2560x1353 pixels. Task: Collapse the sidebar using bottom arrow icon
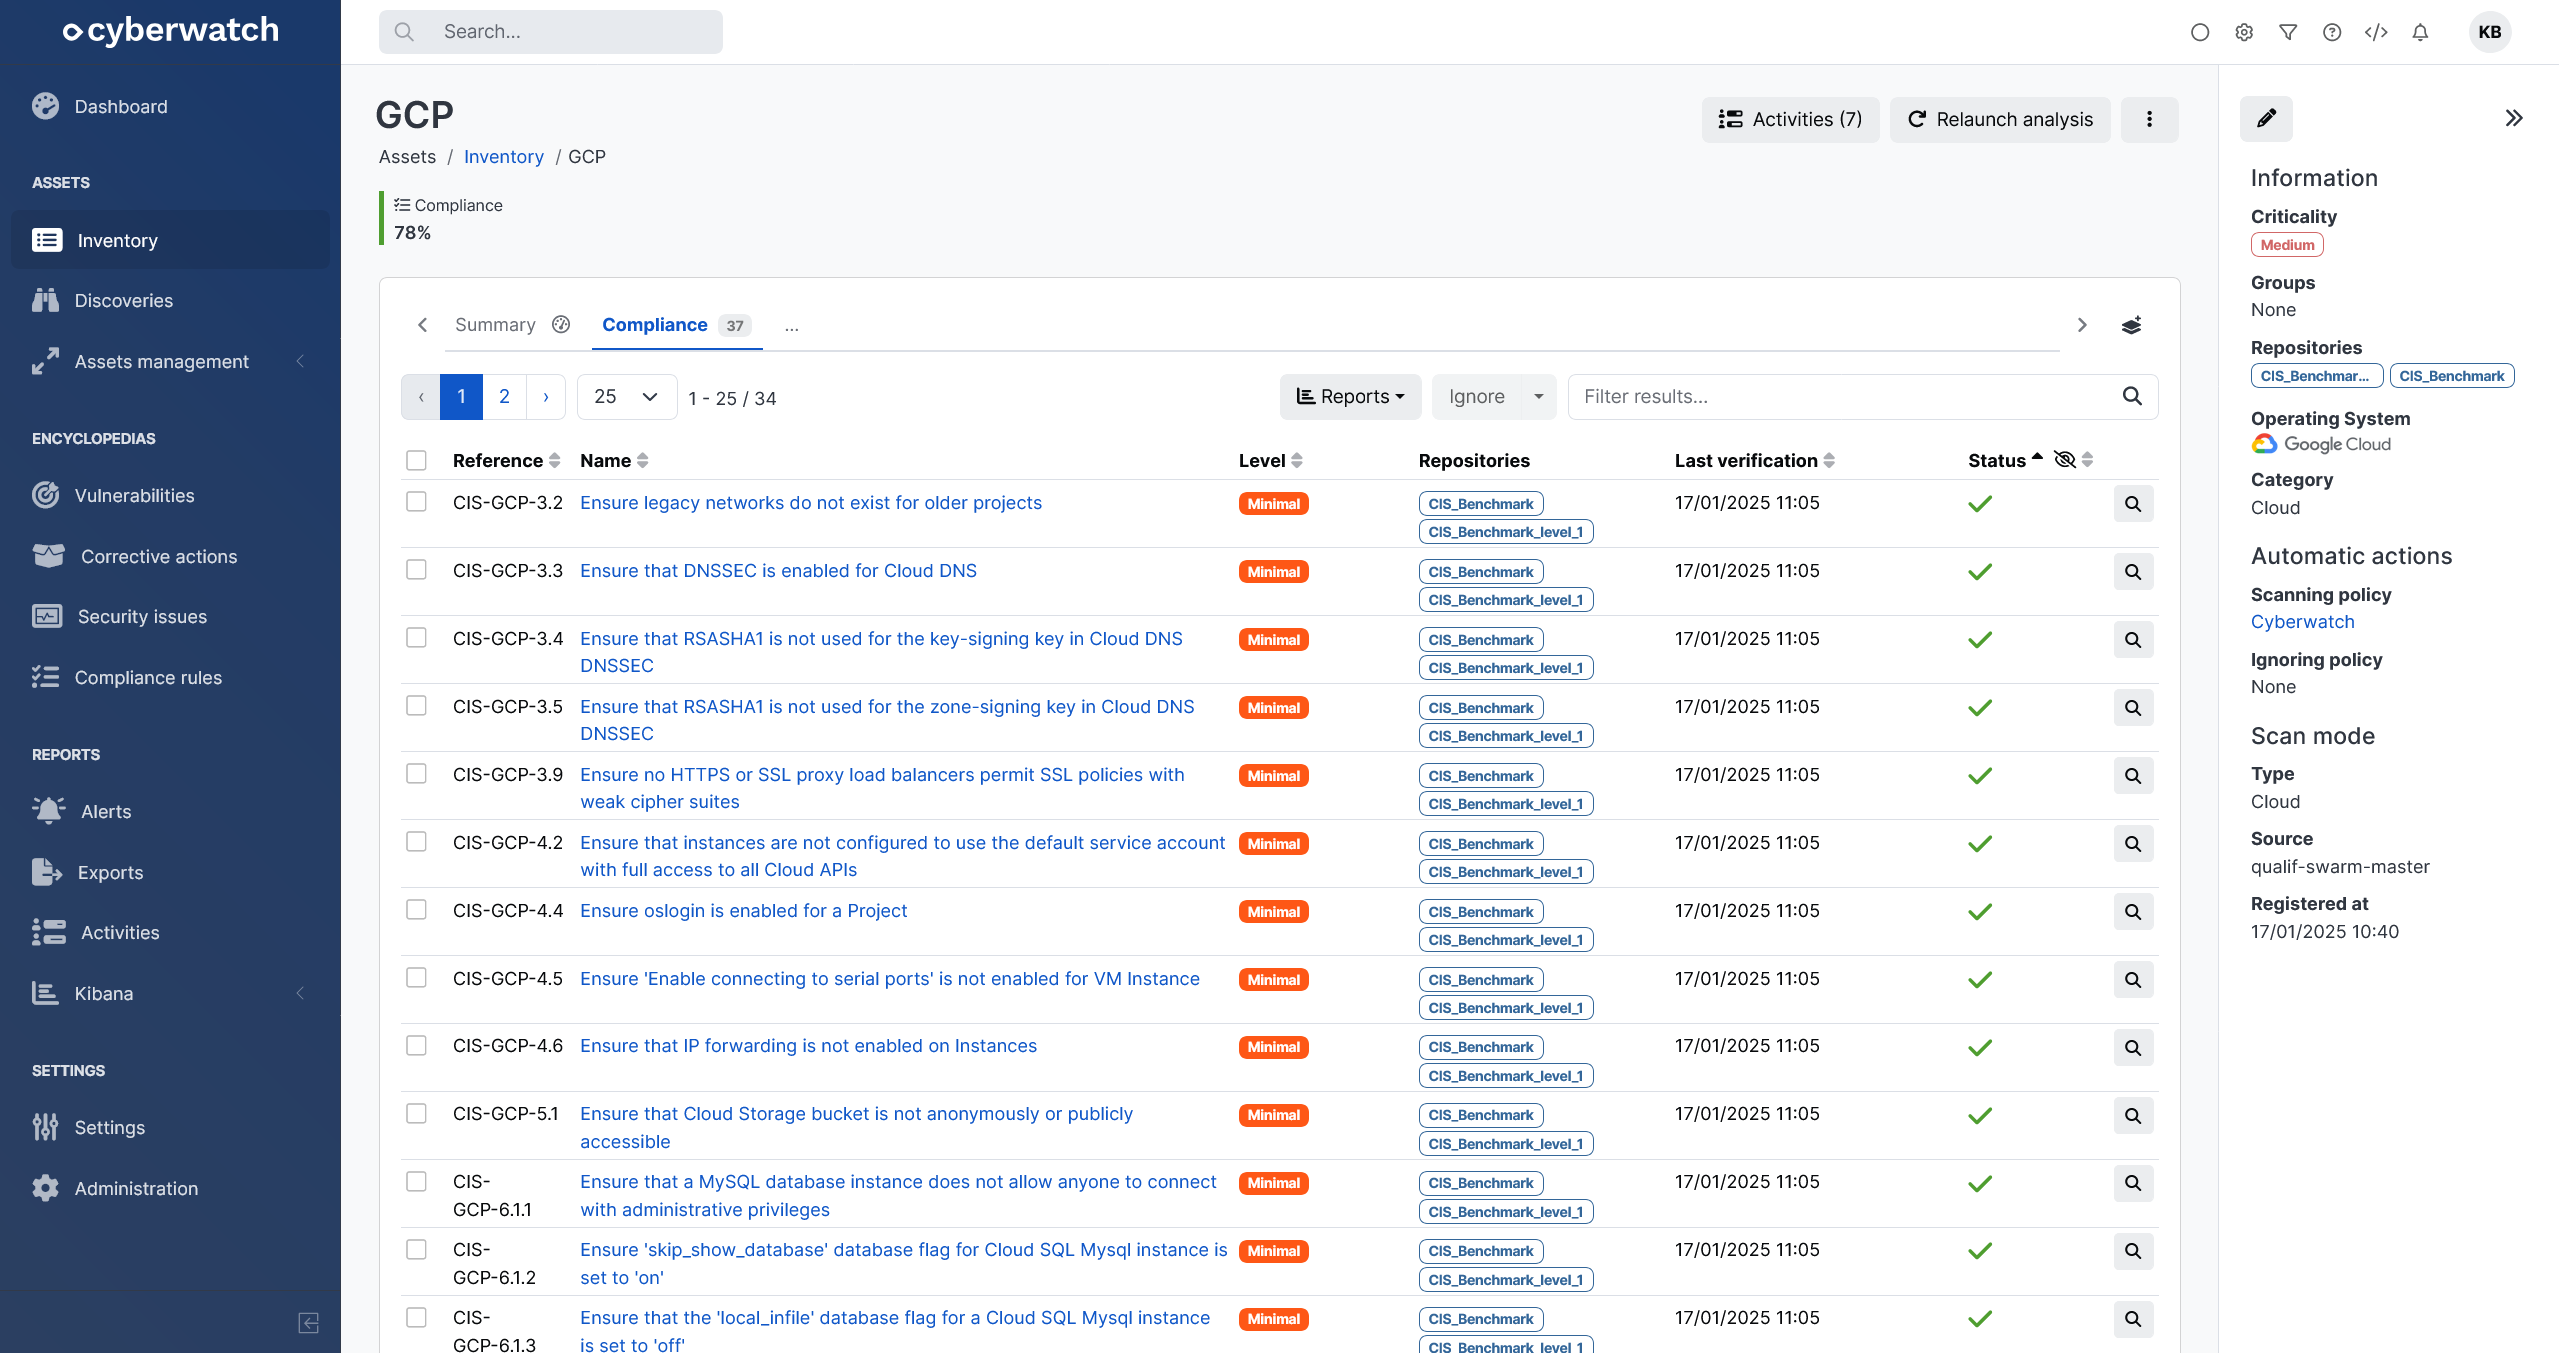pyautogui.click(x=309, y=1323)
